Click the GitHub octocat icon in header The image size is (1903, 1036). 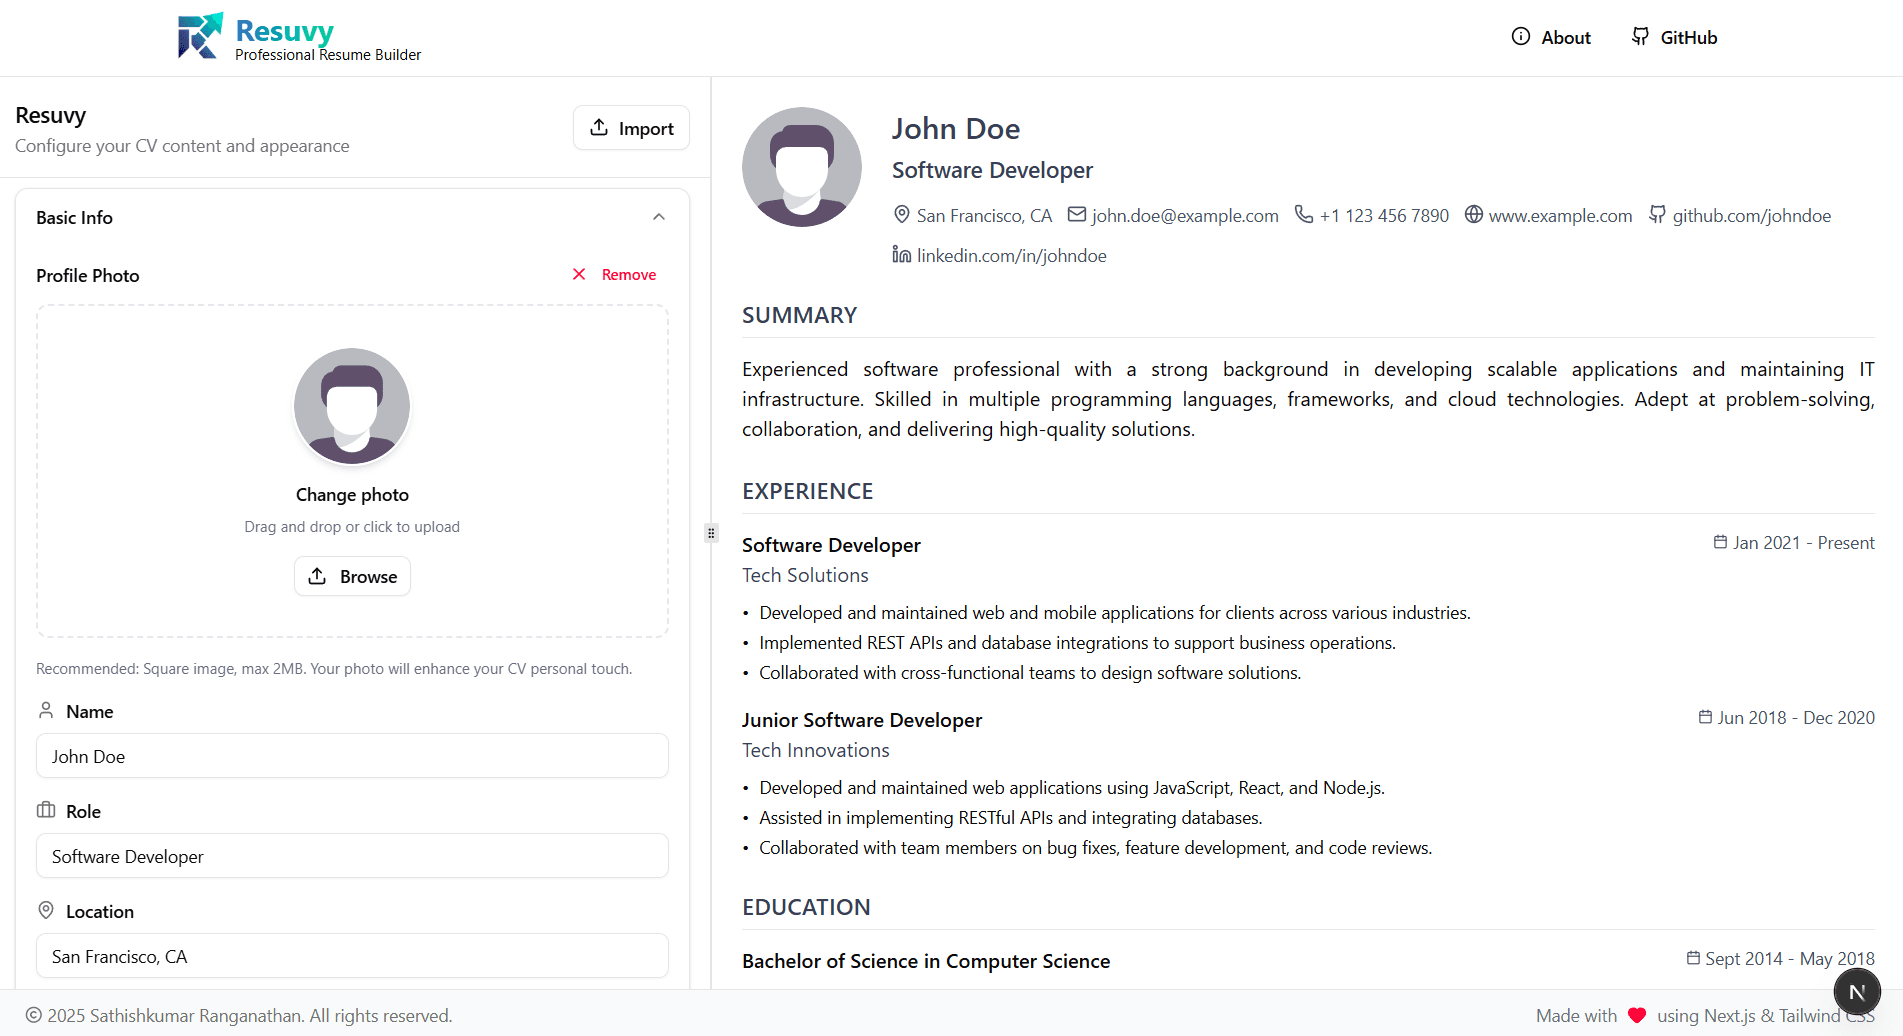point(1640,36)
